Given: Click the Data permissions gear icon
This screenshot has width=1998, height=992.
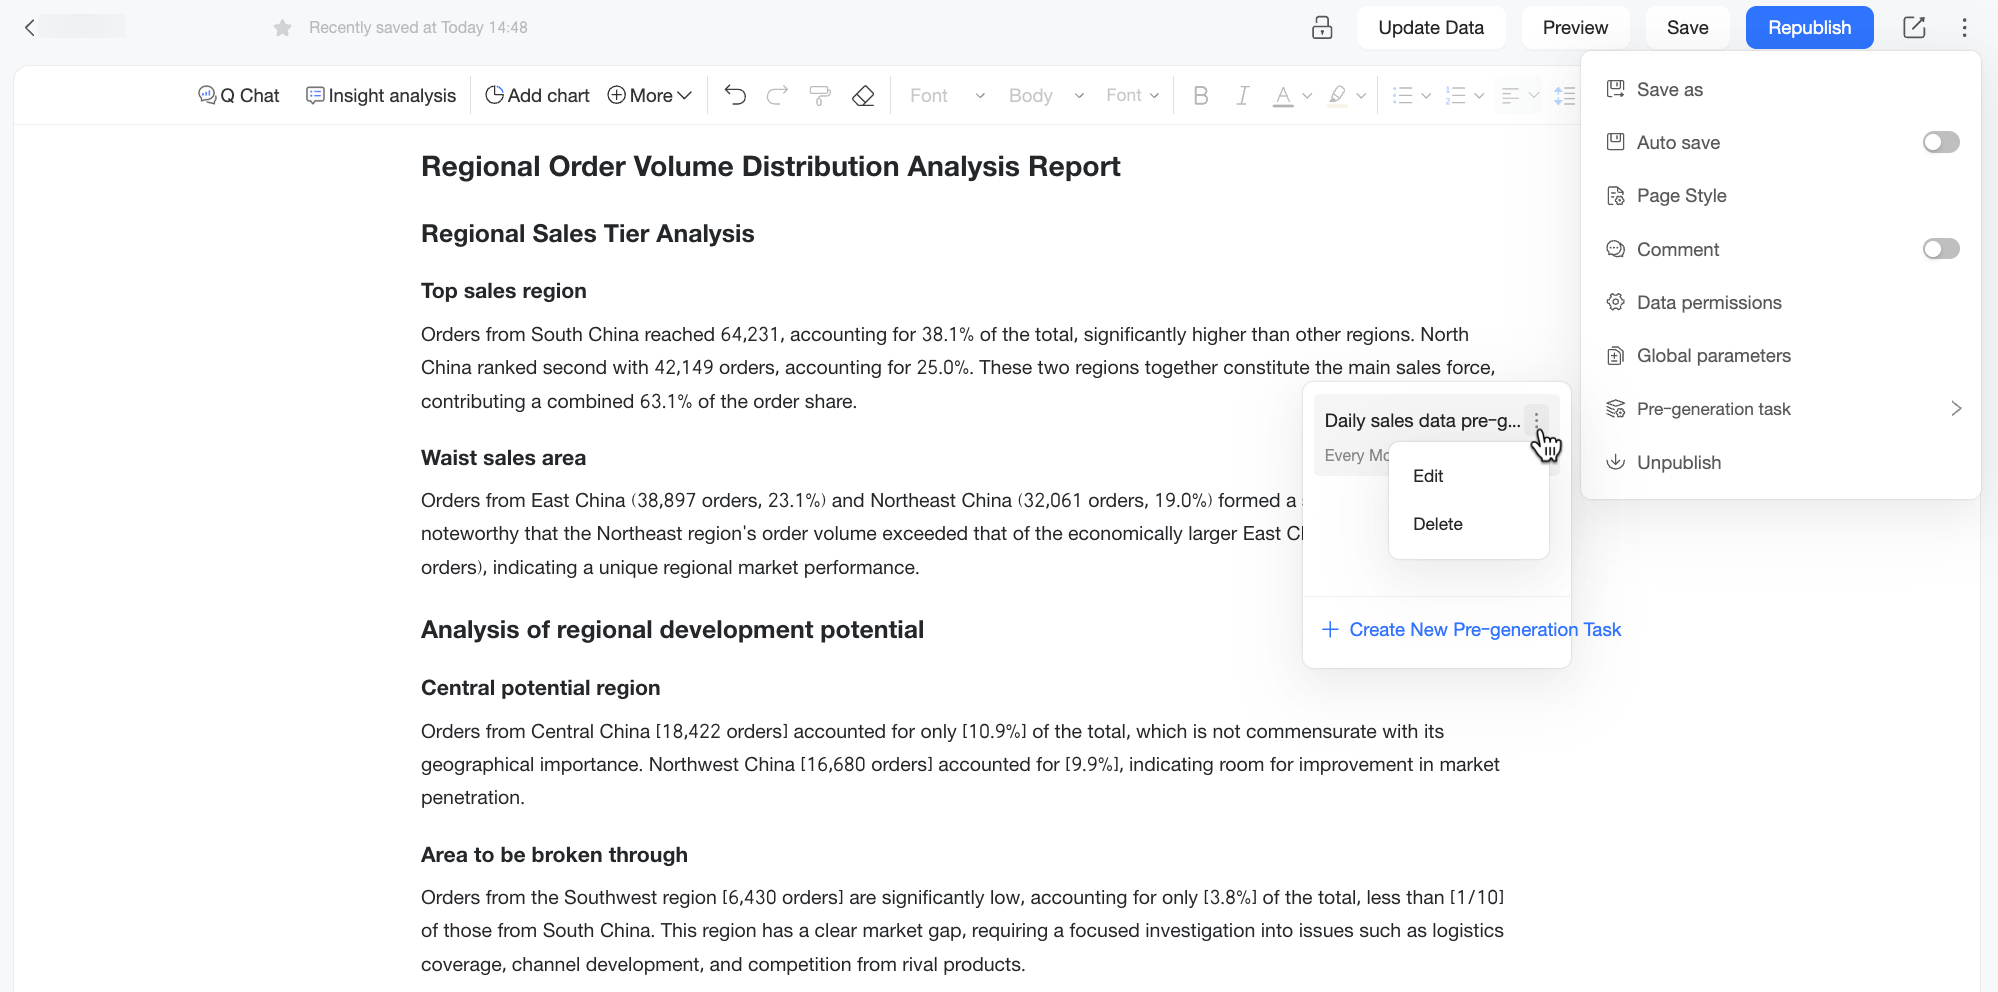Looking at the screenshot, I should pyautogui.click(x=1615, y=302).
